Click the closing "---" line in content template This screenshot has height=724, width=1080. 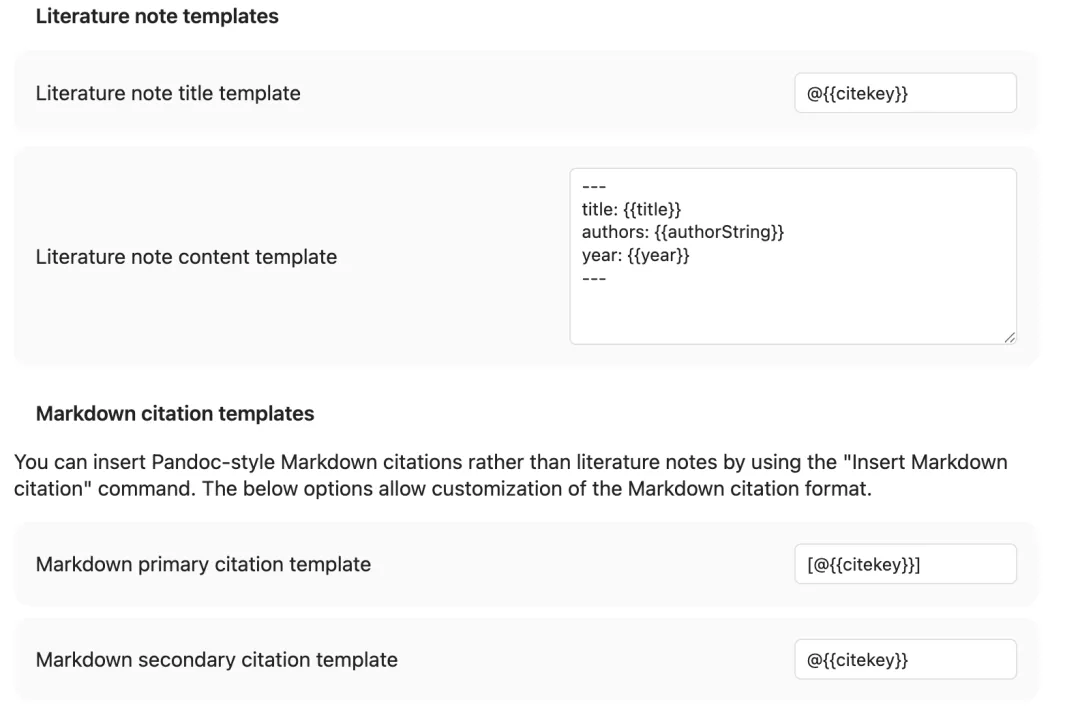pyautogui.click(x=594, y=278)
